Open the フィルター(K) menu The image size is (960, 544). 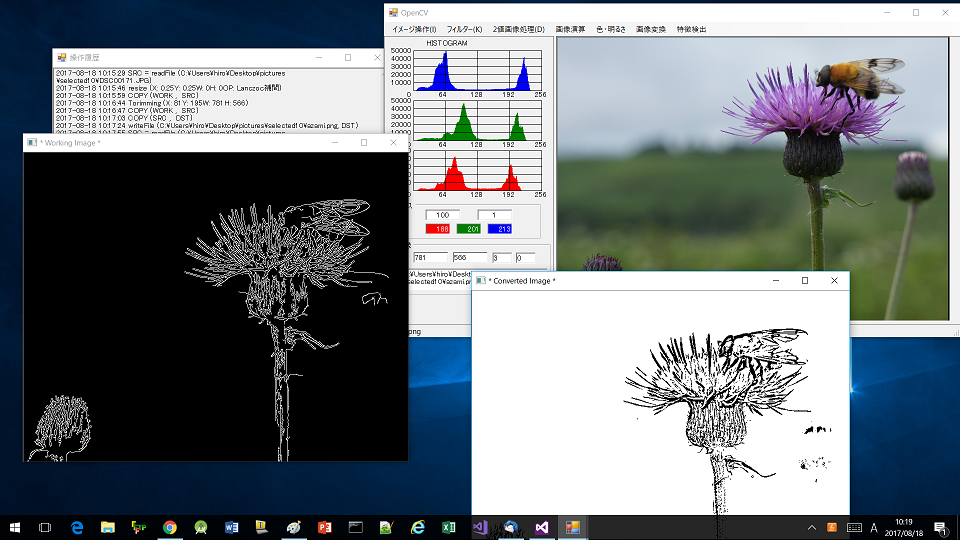pyautogui.click(x=464, y=29)
